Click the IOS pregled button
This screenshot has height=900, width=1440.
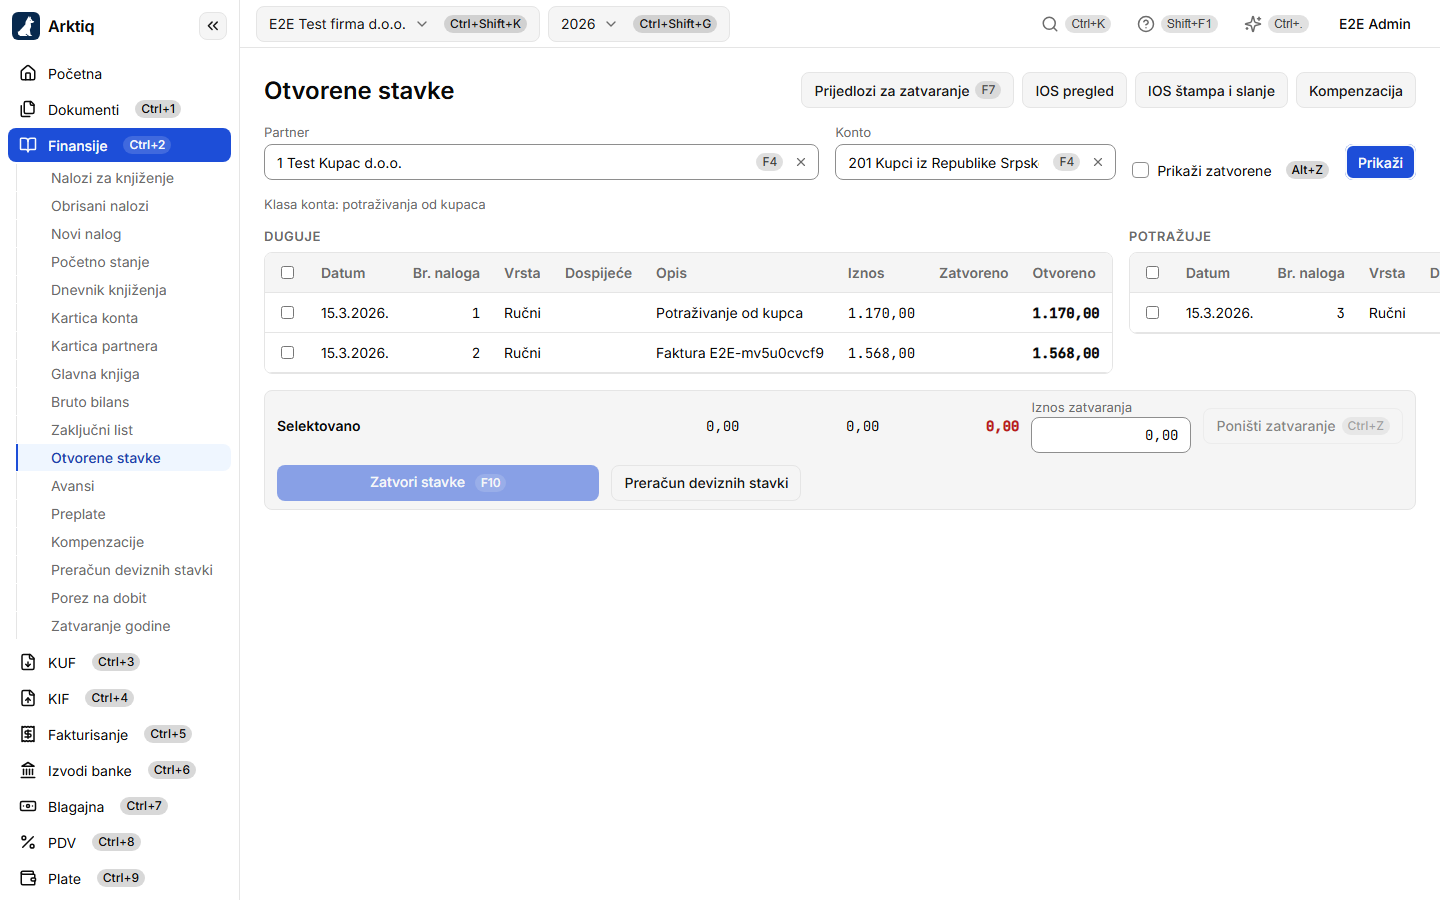click(x=1075, y=90)
